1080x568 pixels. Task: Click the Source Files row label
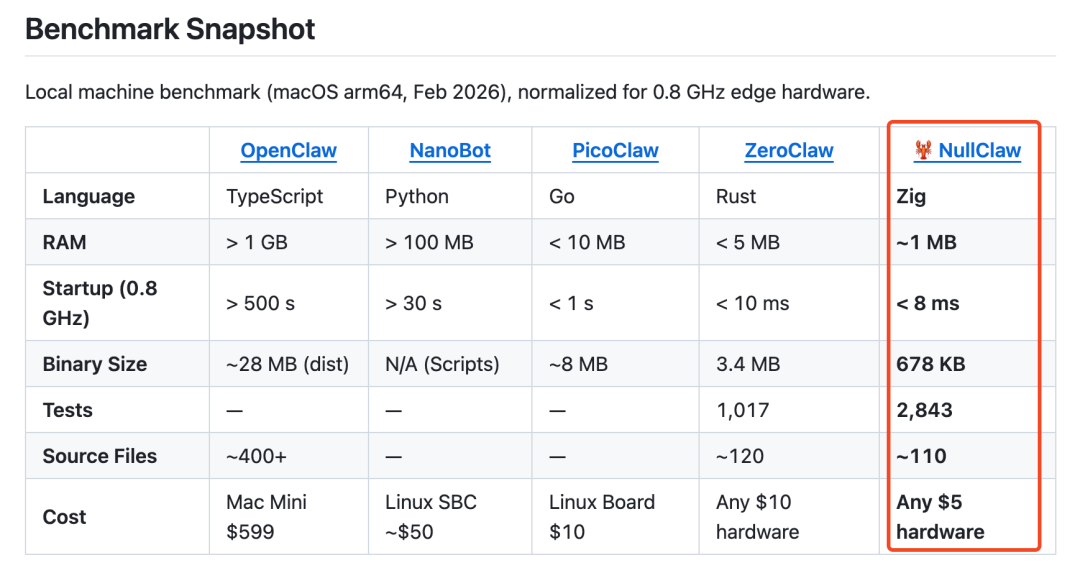pos(100,456)
